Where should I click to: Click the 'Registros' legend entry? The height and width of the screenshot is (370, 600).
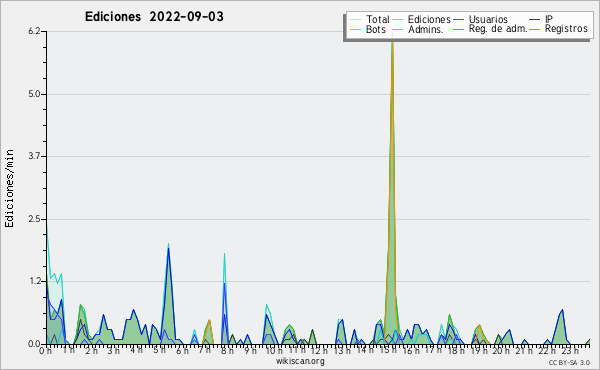pyautogui.click(x=559, y=29)
